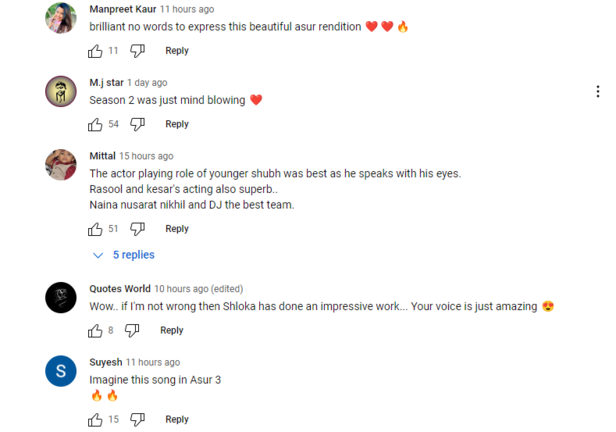
Task: Click Mittal's 15 hours ago timestamp
Action: (146, 156)
